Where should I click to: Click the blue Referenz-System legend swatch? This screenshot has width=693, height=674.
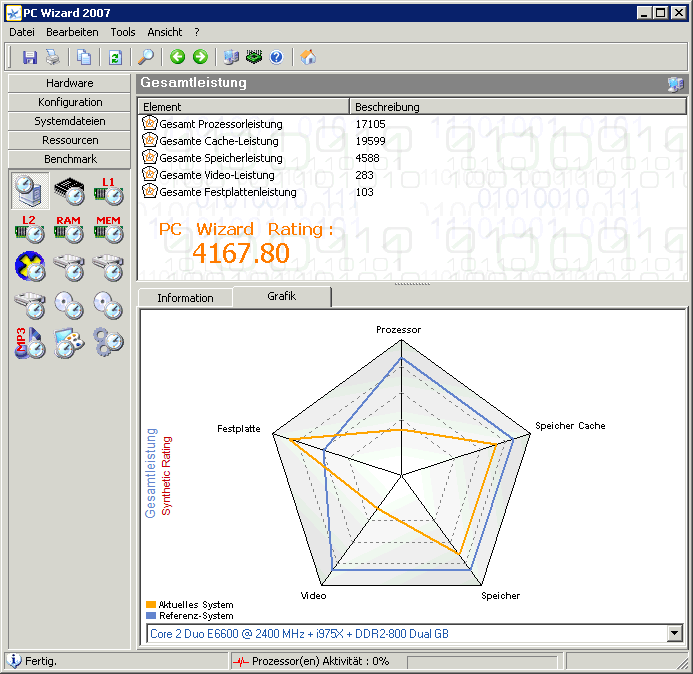(151, 615)
